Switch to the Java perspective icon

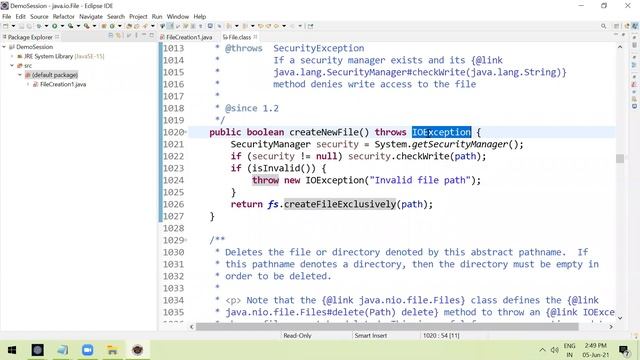coord(635,26)
